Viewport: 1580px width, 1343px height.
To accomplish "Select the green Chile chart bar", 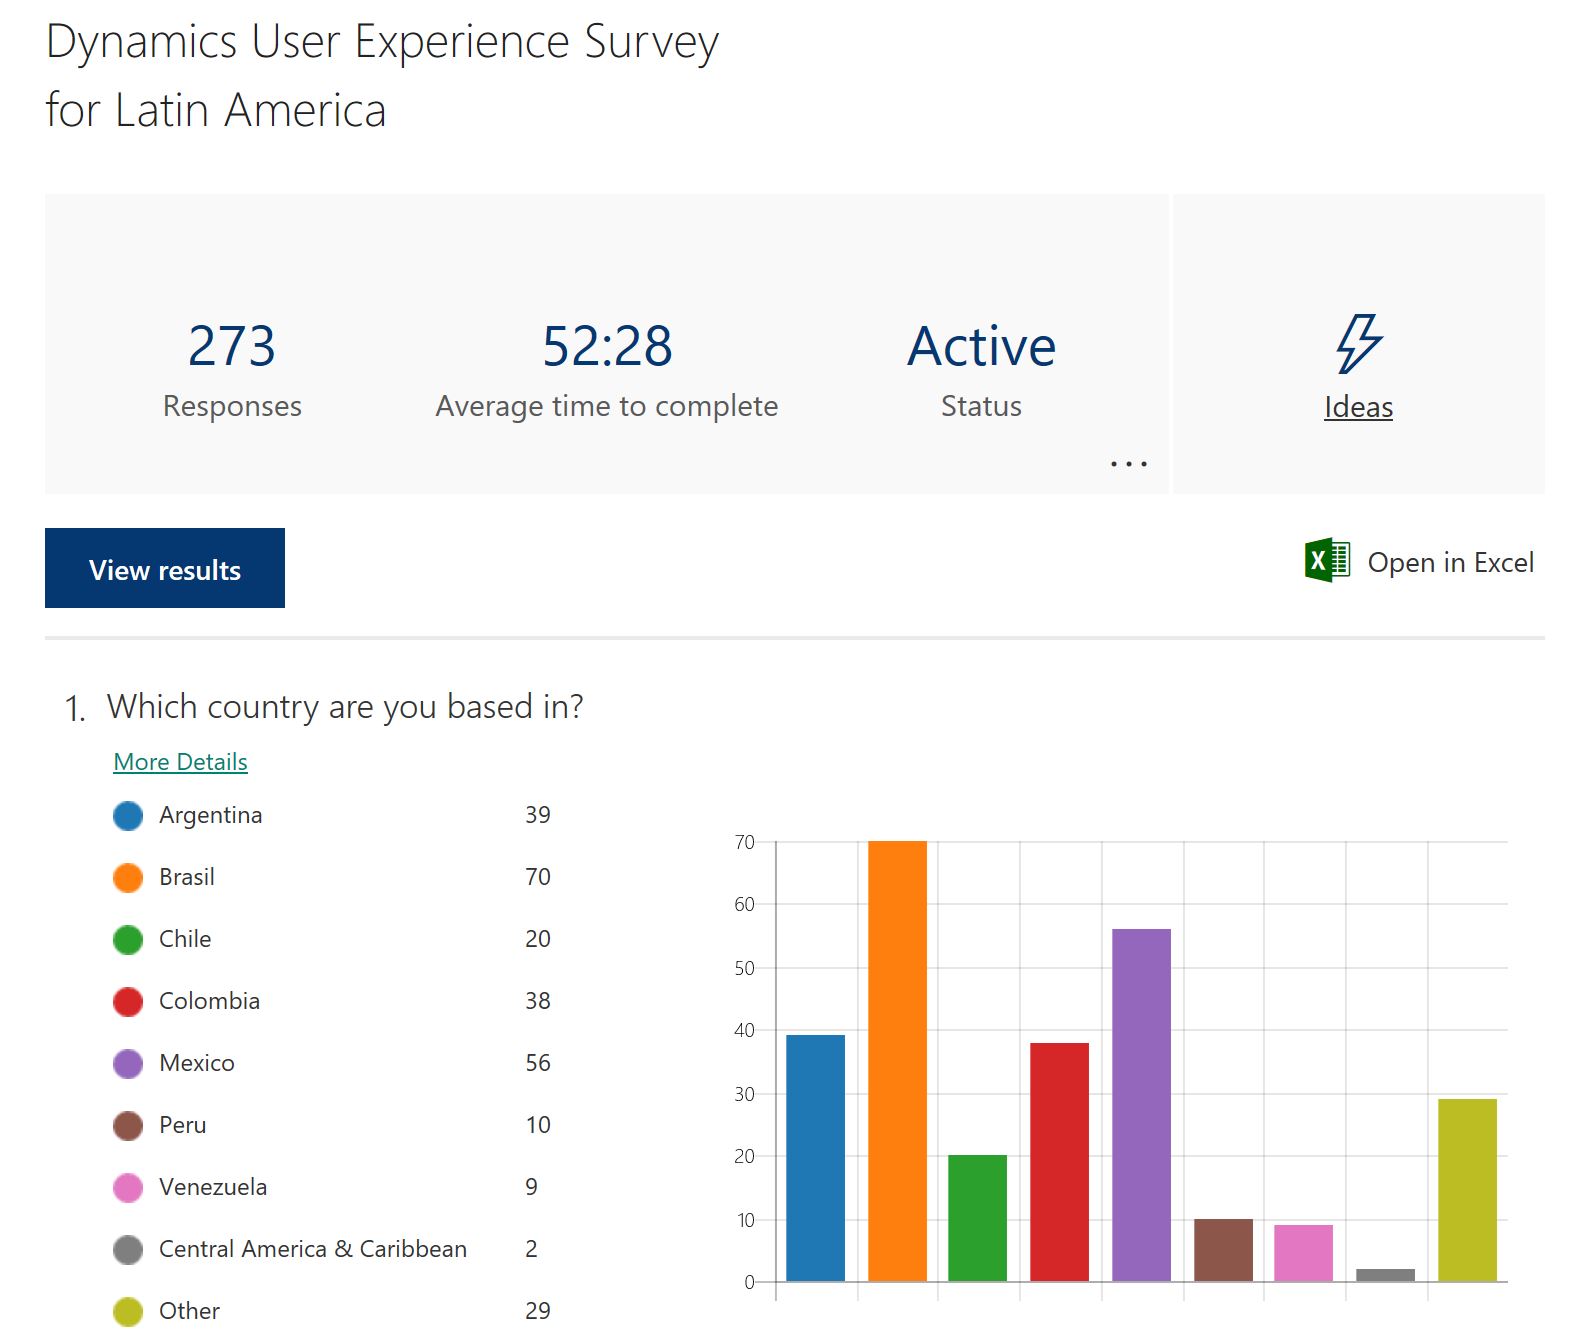I will tap(978, 1218).
